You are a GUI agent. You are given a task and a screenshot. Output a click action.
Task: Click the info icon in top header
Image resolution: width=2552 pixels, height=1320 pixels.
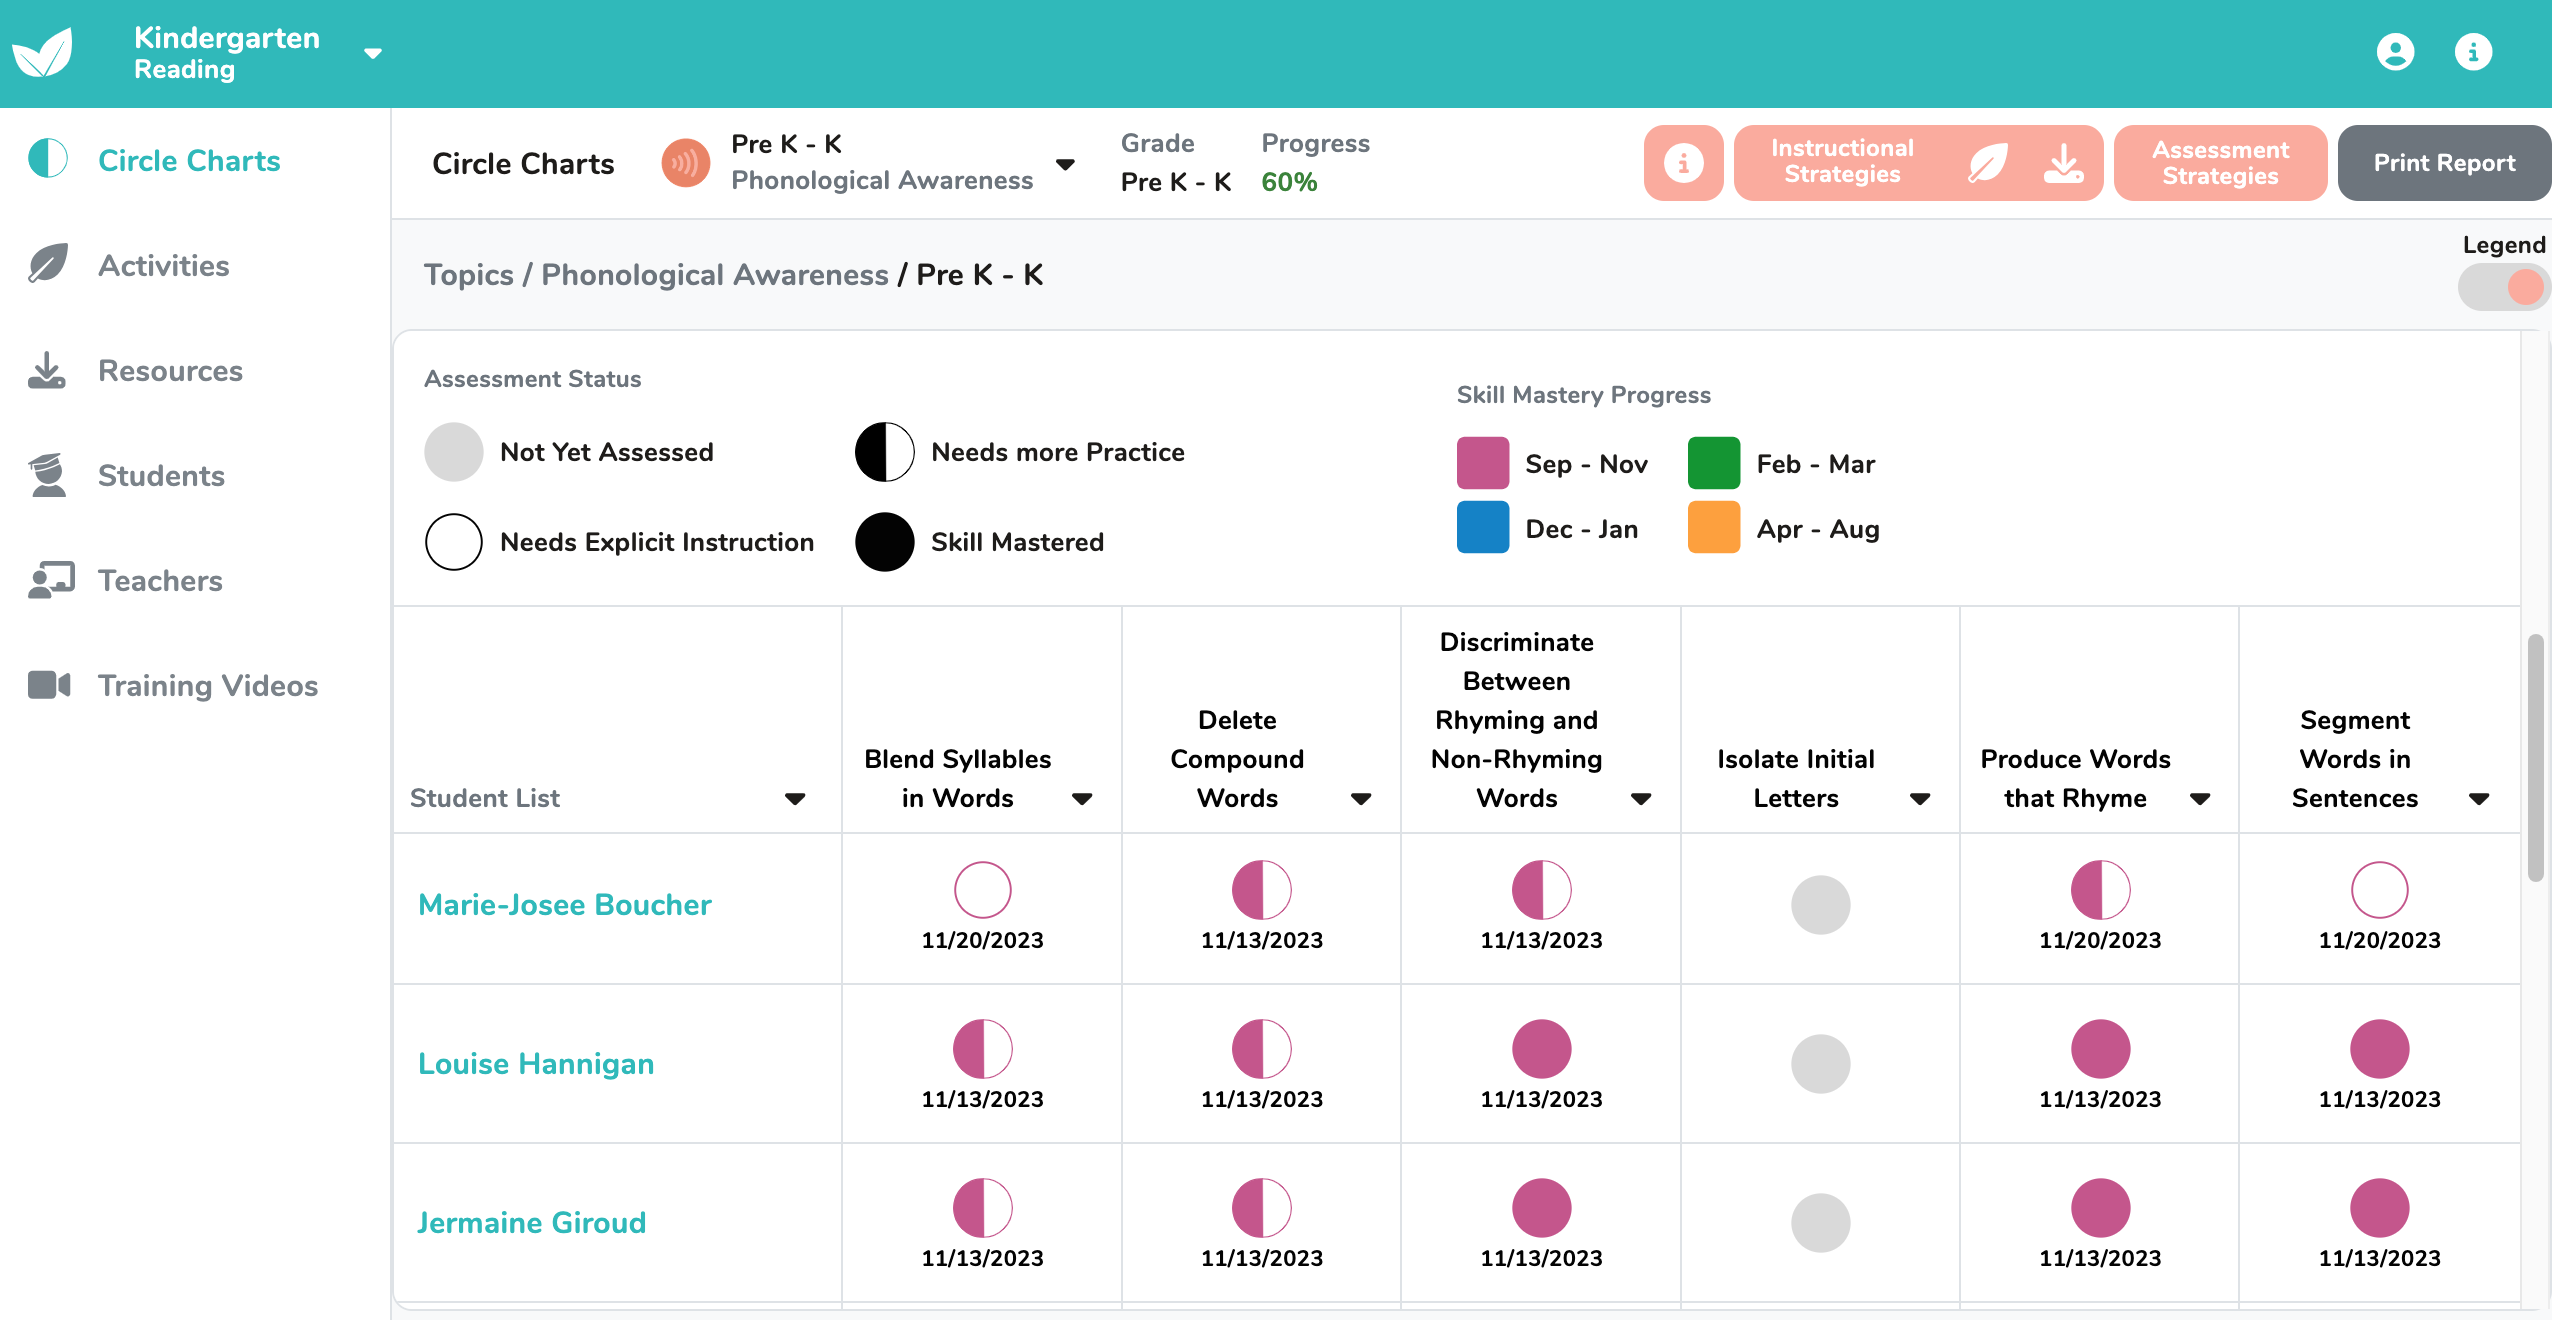(x=2473, y=52)
